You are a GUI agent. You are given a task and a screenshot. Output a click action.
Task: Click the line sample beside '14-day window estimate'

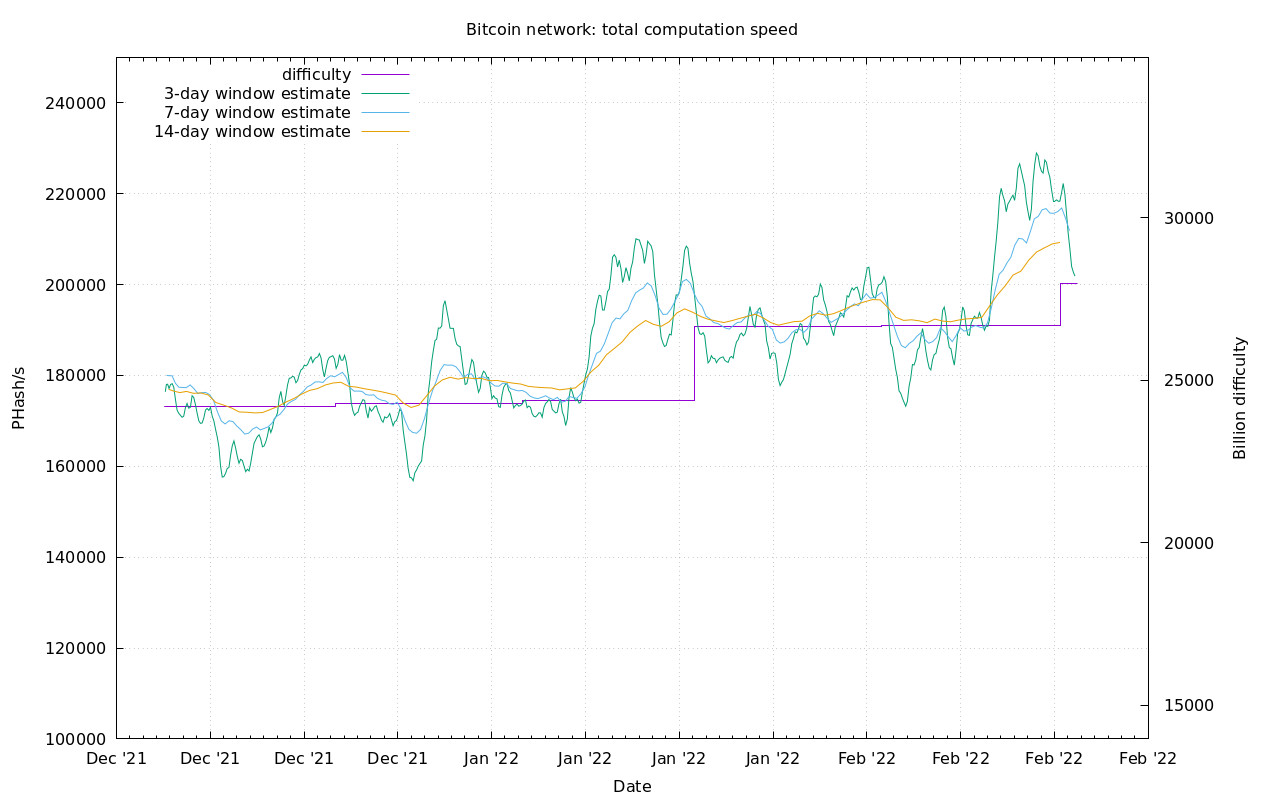pyautogui.click(x=385, y=132)
